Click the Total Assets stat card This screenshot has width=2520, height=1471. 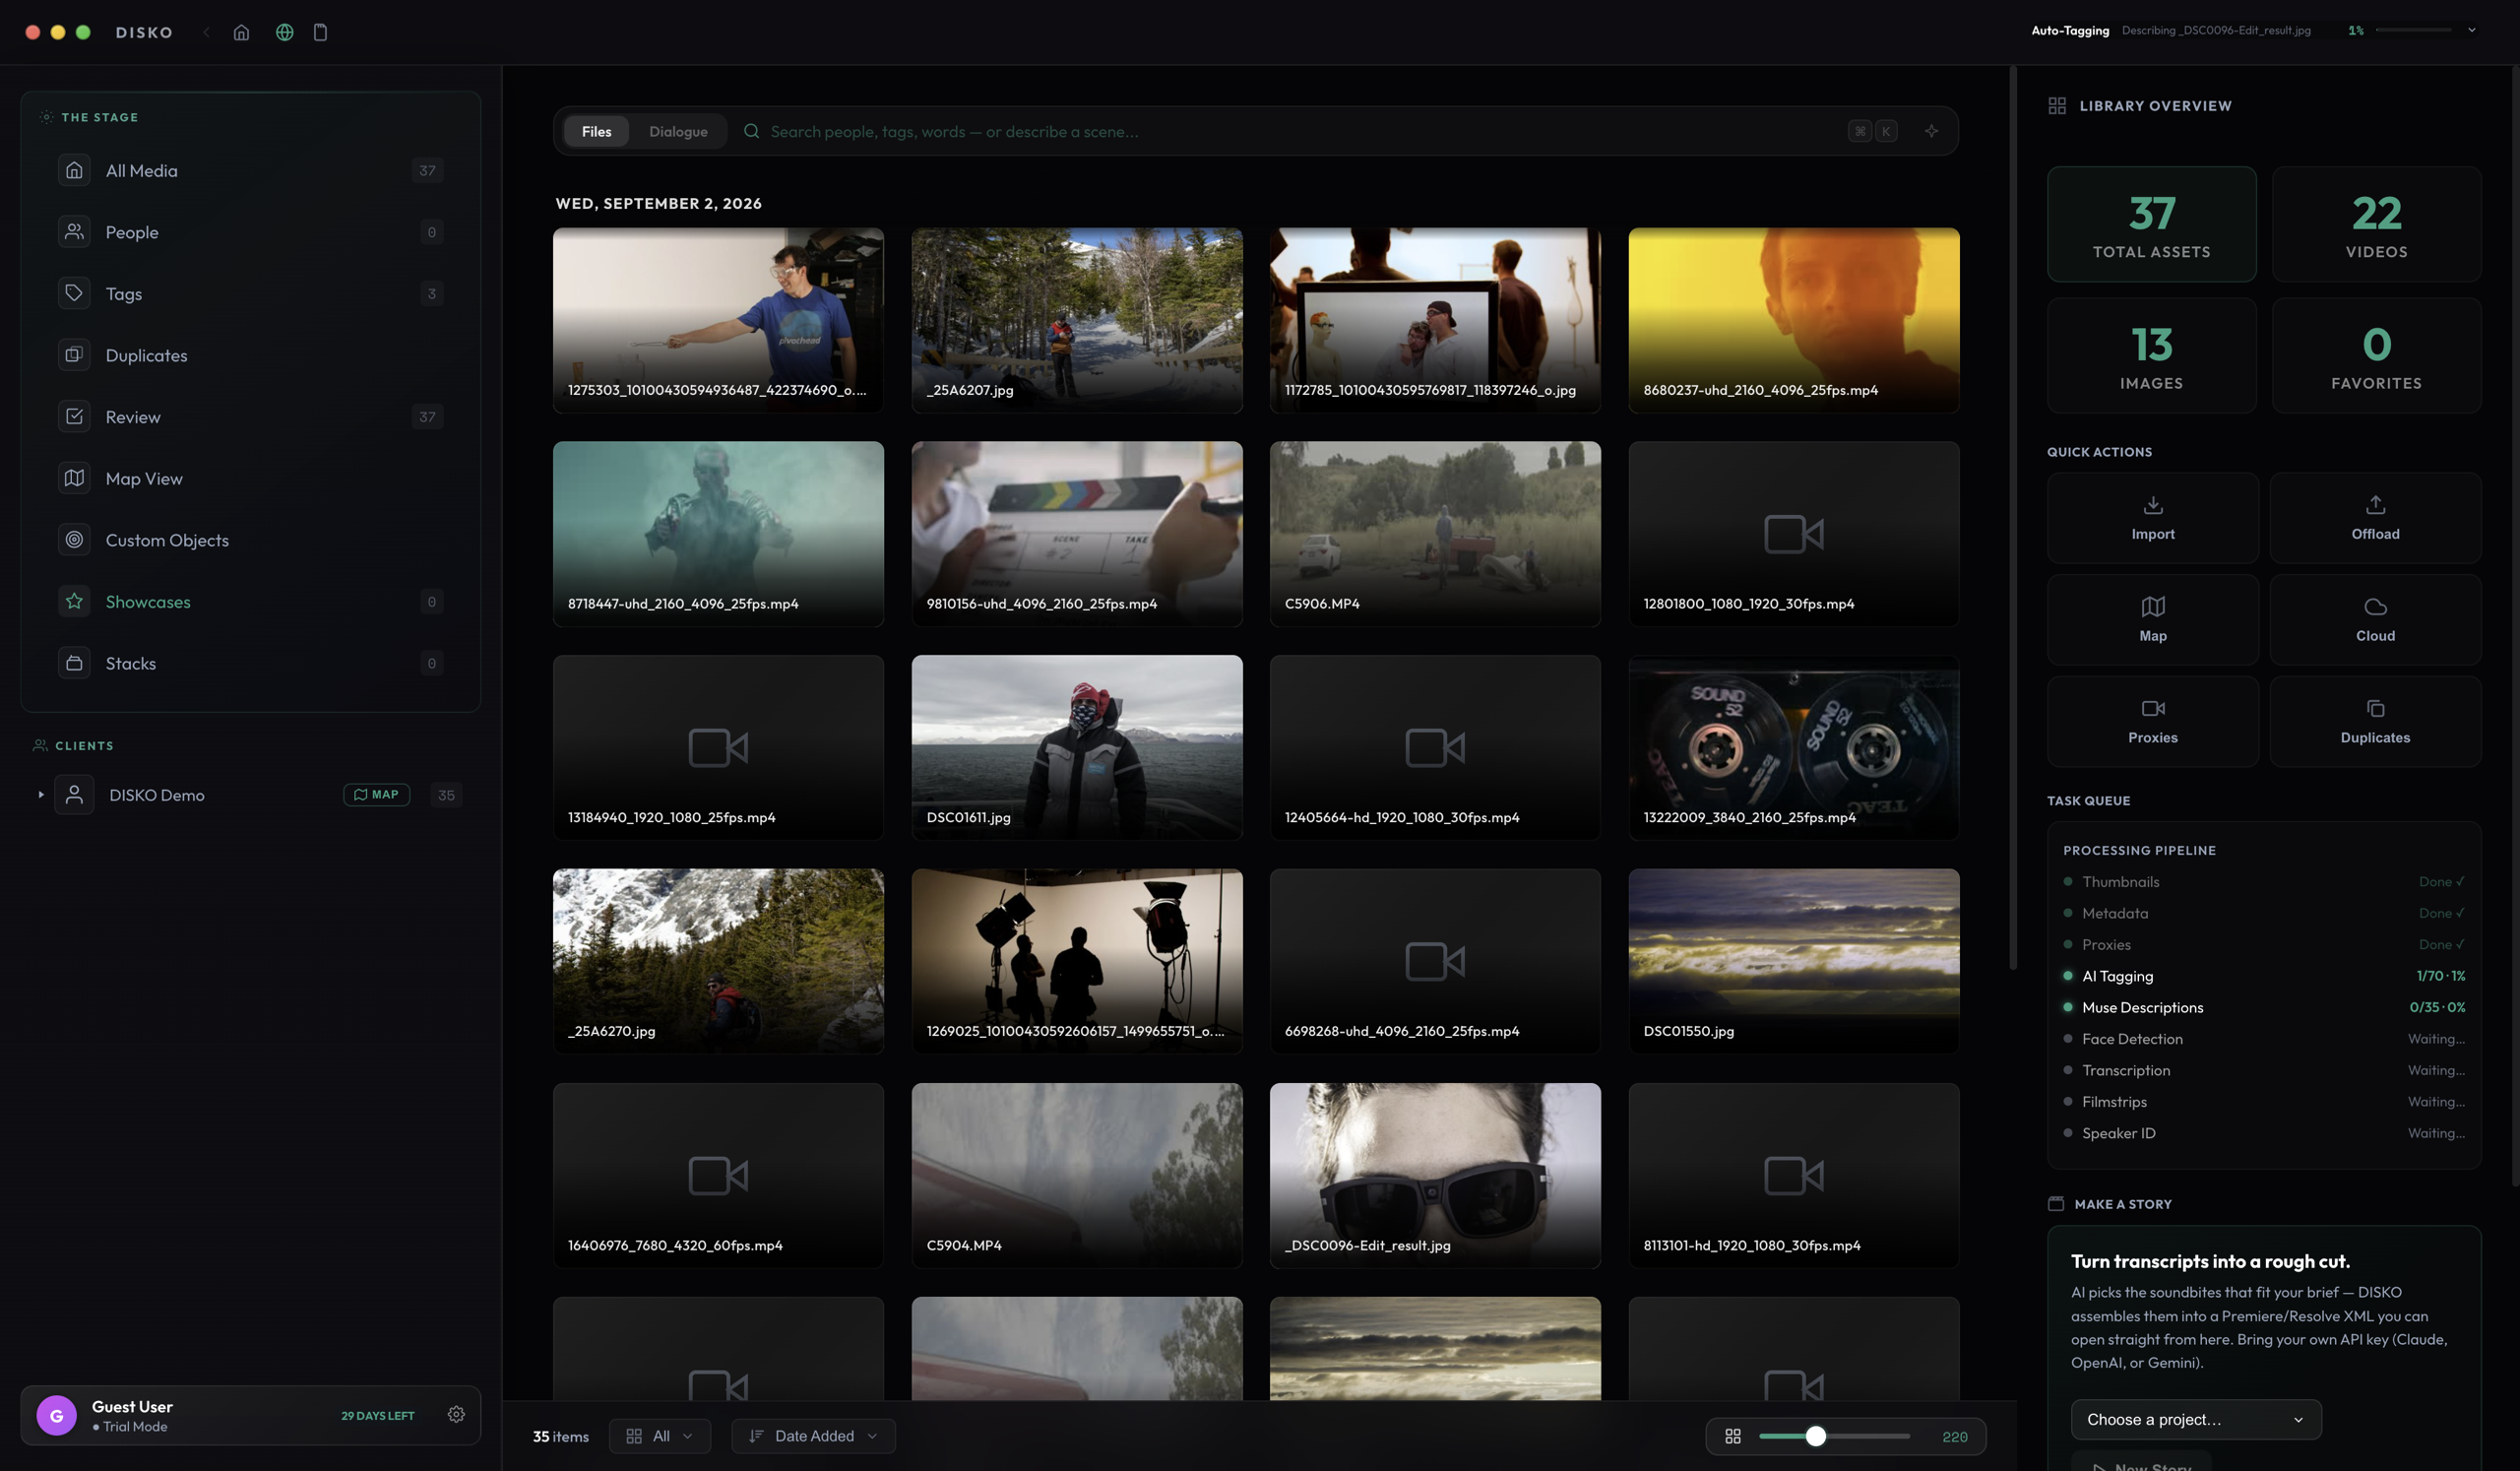2152,224
